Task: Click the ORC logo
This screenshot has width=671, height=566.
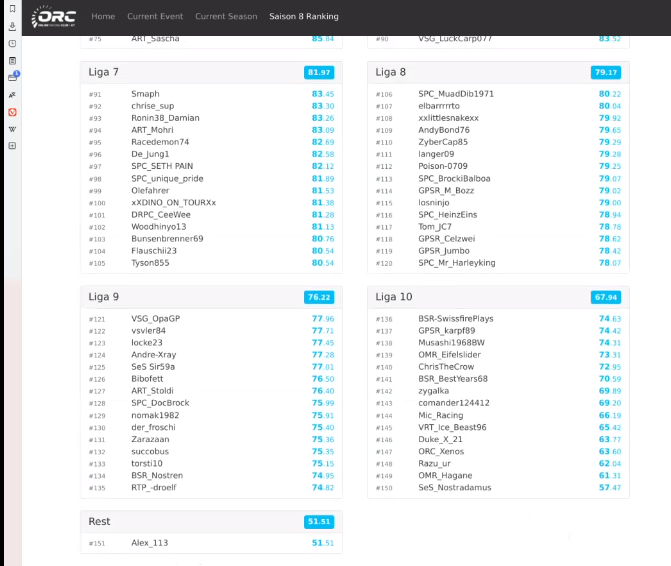Action: (x=54, y=17)
